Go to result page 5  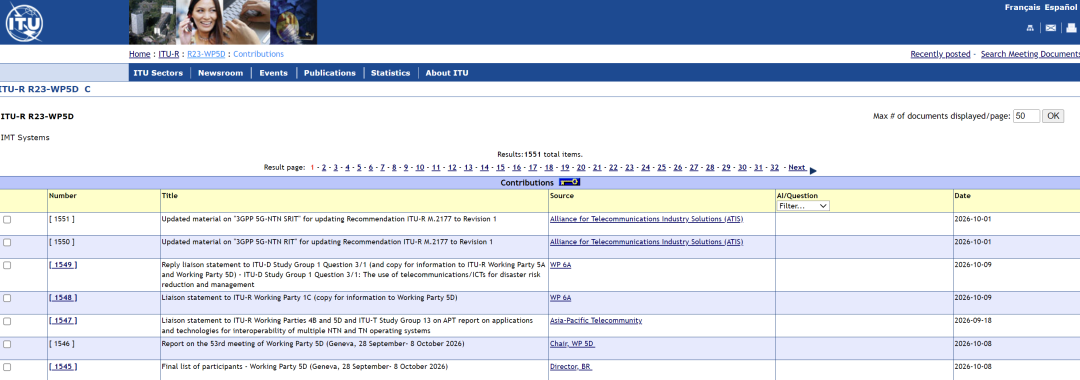pyautogui.click(x=359, y=167)
